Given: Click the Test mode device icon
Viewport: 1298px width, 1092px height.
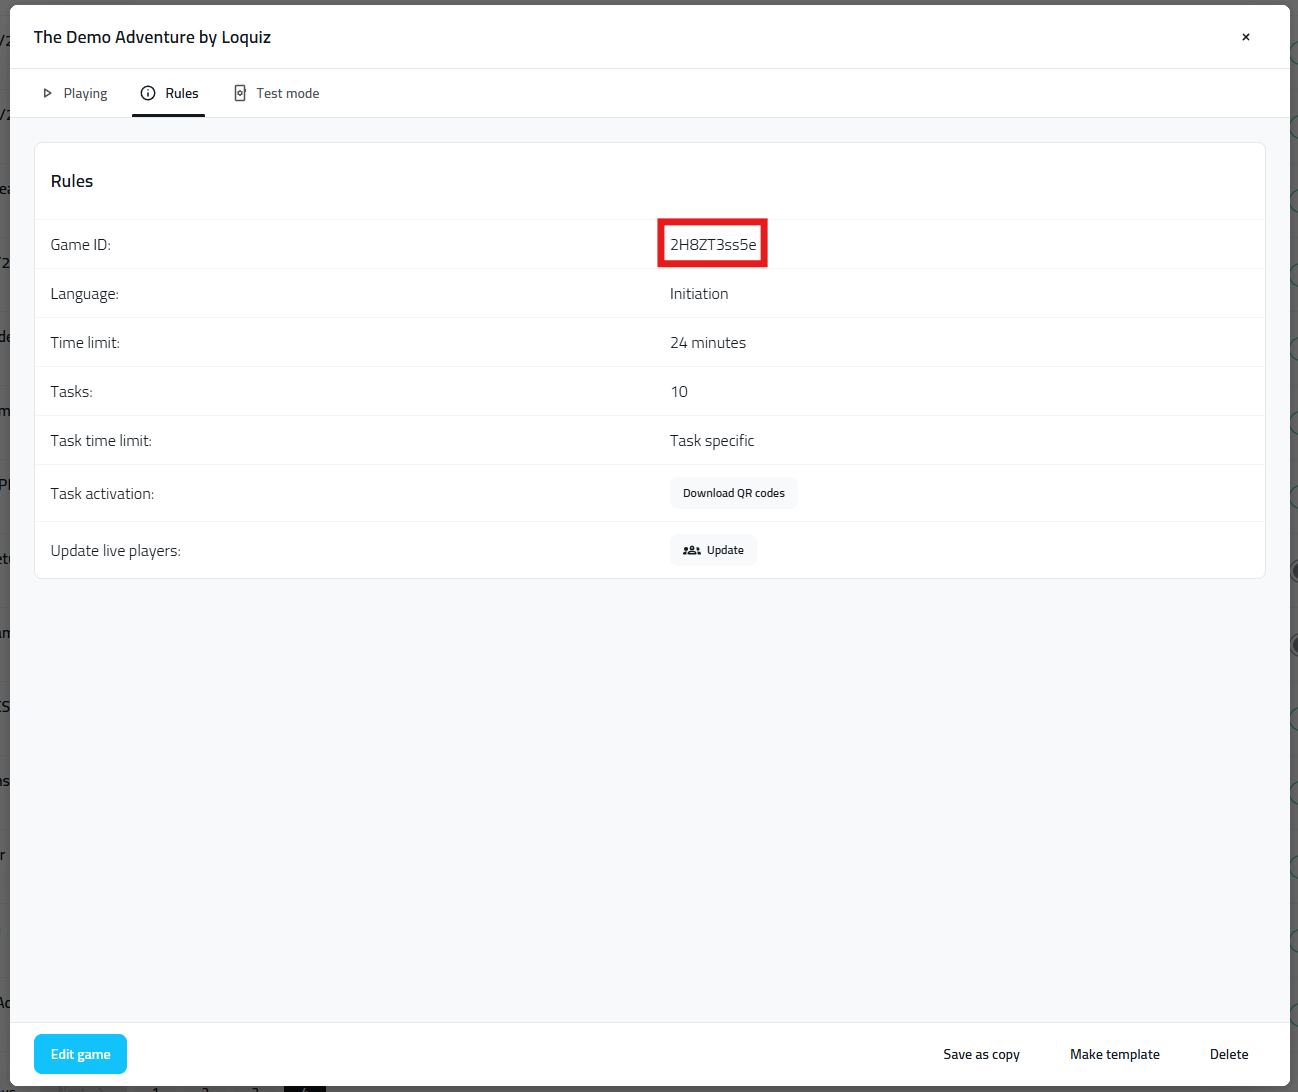Looking at the screenshot, I should [x=240, y=93].
